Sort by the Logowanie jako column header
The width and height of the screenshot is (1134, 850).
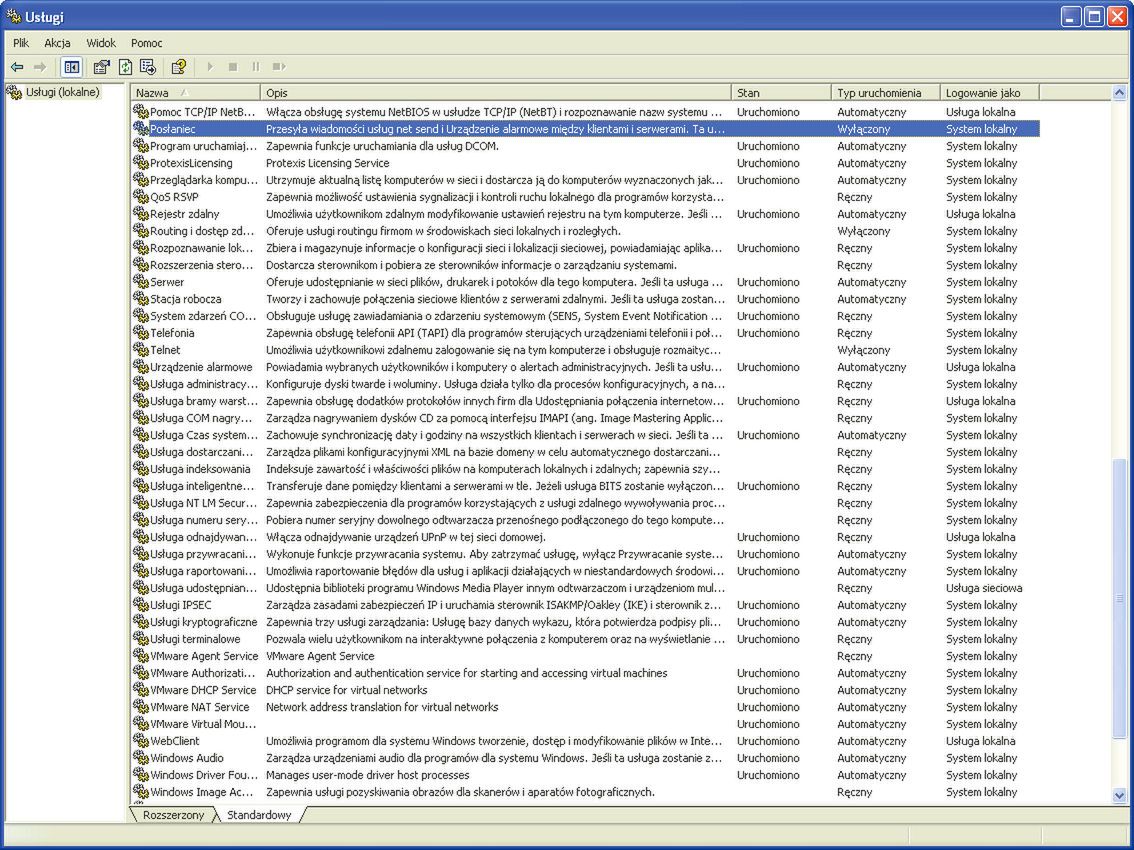click(990, 93)
